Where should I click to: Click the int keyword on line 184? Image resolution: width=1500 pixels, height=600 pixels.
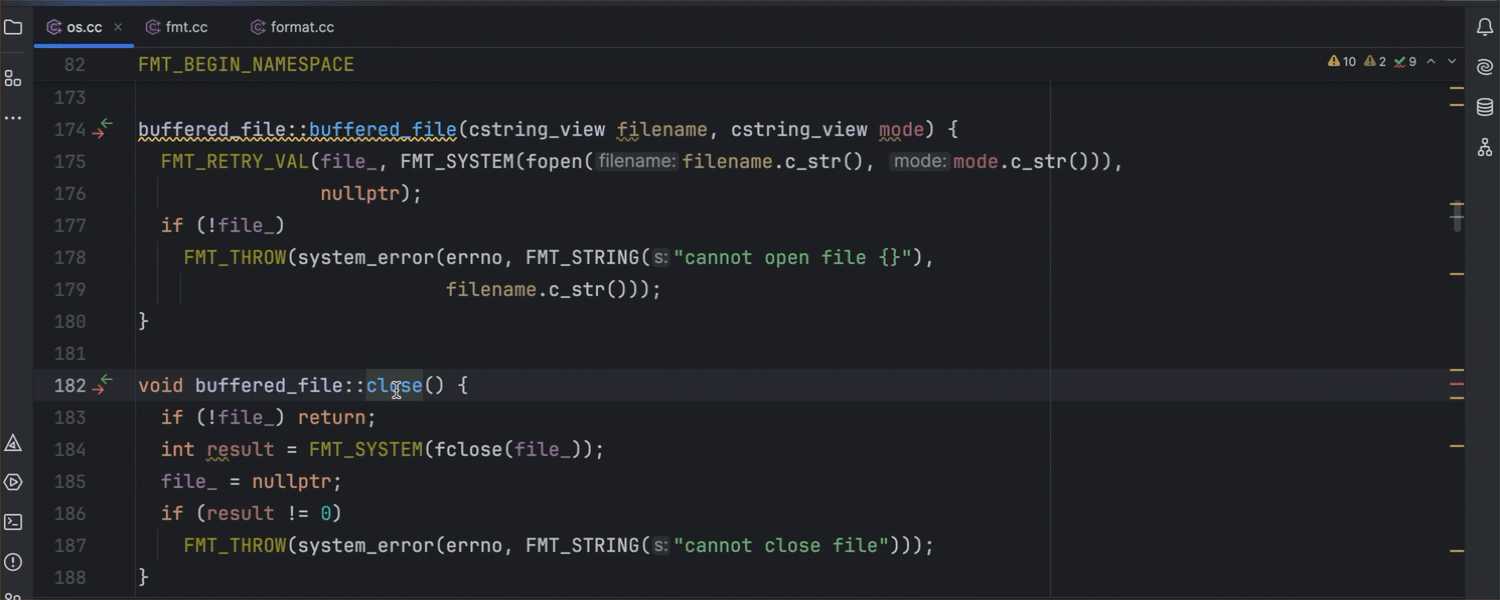click(178, 449)
